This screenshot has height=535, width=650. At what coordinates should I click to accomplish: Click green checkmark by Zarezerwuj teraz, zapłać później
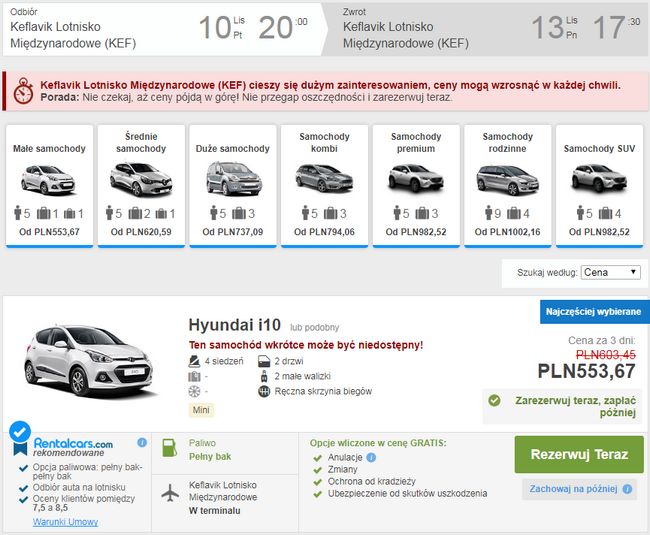pyautogui.click(x=494, y=400)
